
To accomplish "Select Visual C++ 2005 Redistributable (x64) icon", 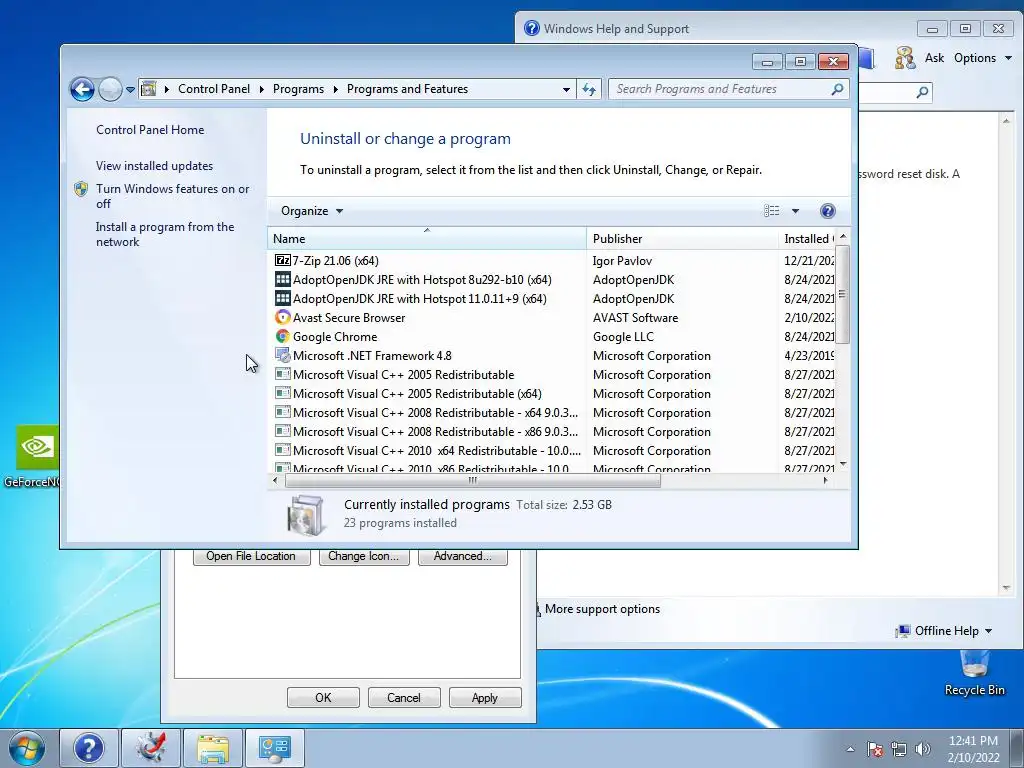I will coord(282,393).
